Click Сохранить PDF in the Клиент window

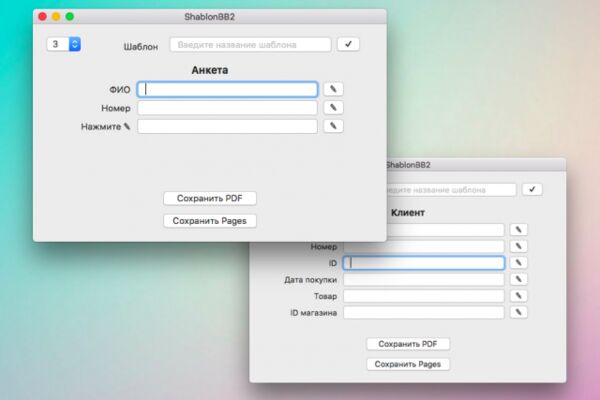click(408, 344)
